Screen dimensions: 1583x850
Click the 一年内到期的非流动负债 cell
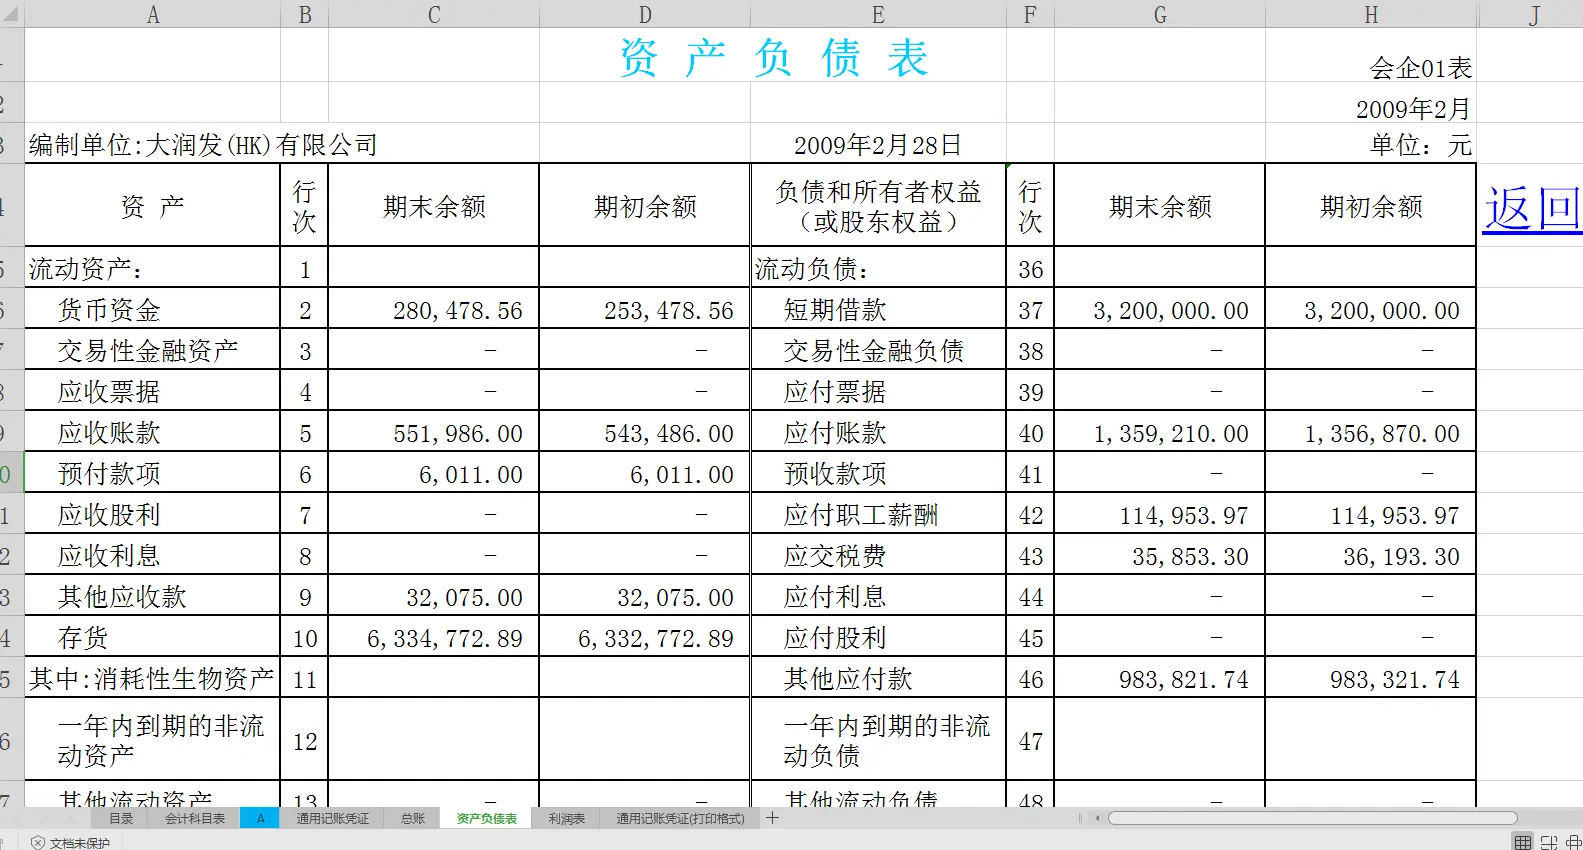click(x=878, y=740)
